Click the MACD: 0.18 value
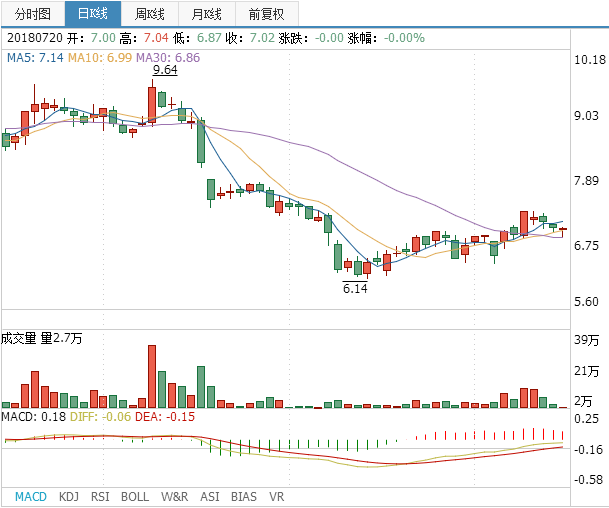609x508 pixels. (x=33, y=417)
